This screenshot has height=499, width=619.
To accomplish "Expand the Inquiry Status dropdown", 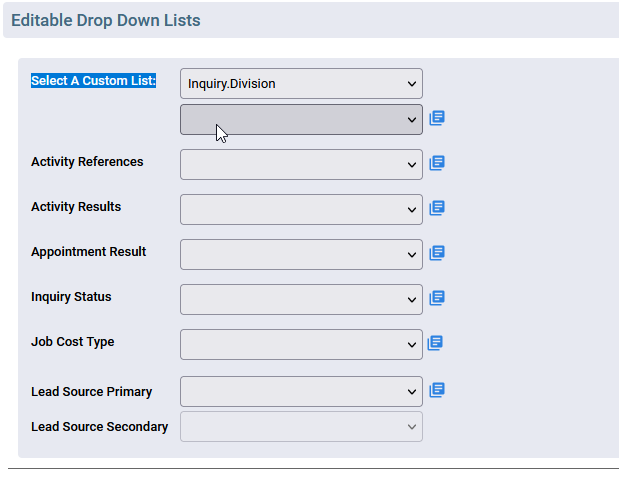I will click(301, 300).
